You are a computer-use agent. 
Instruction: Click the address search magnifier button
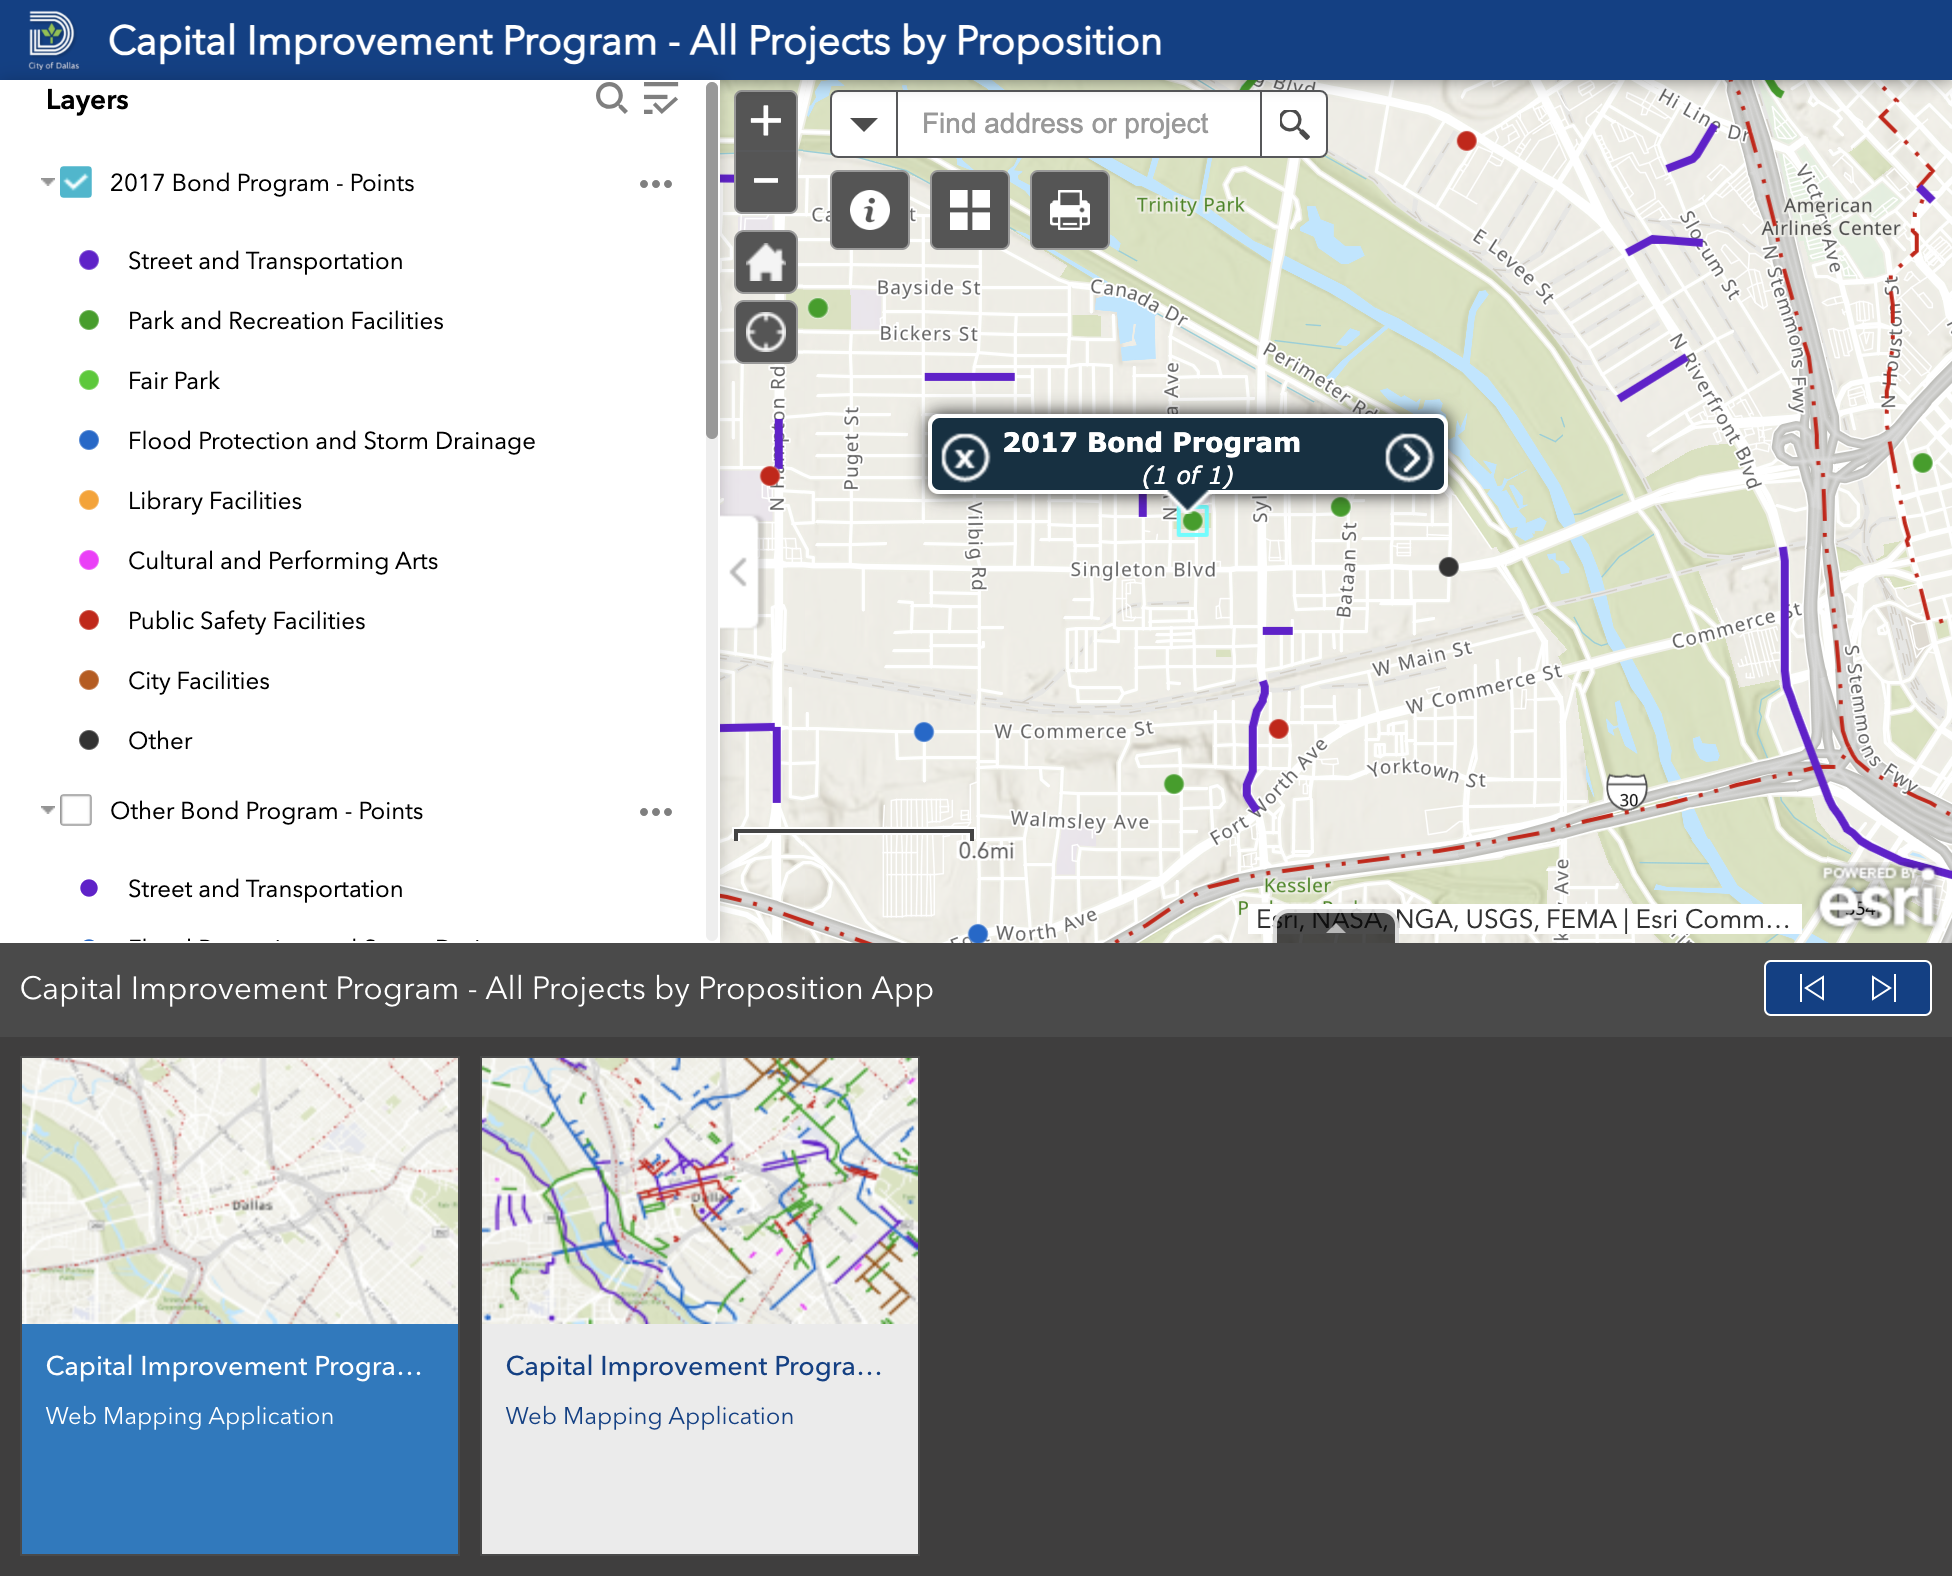point(1294,124)
